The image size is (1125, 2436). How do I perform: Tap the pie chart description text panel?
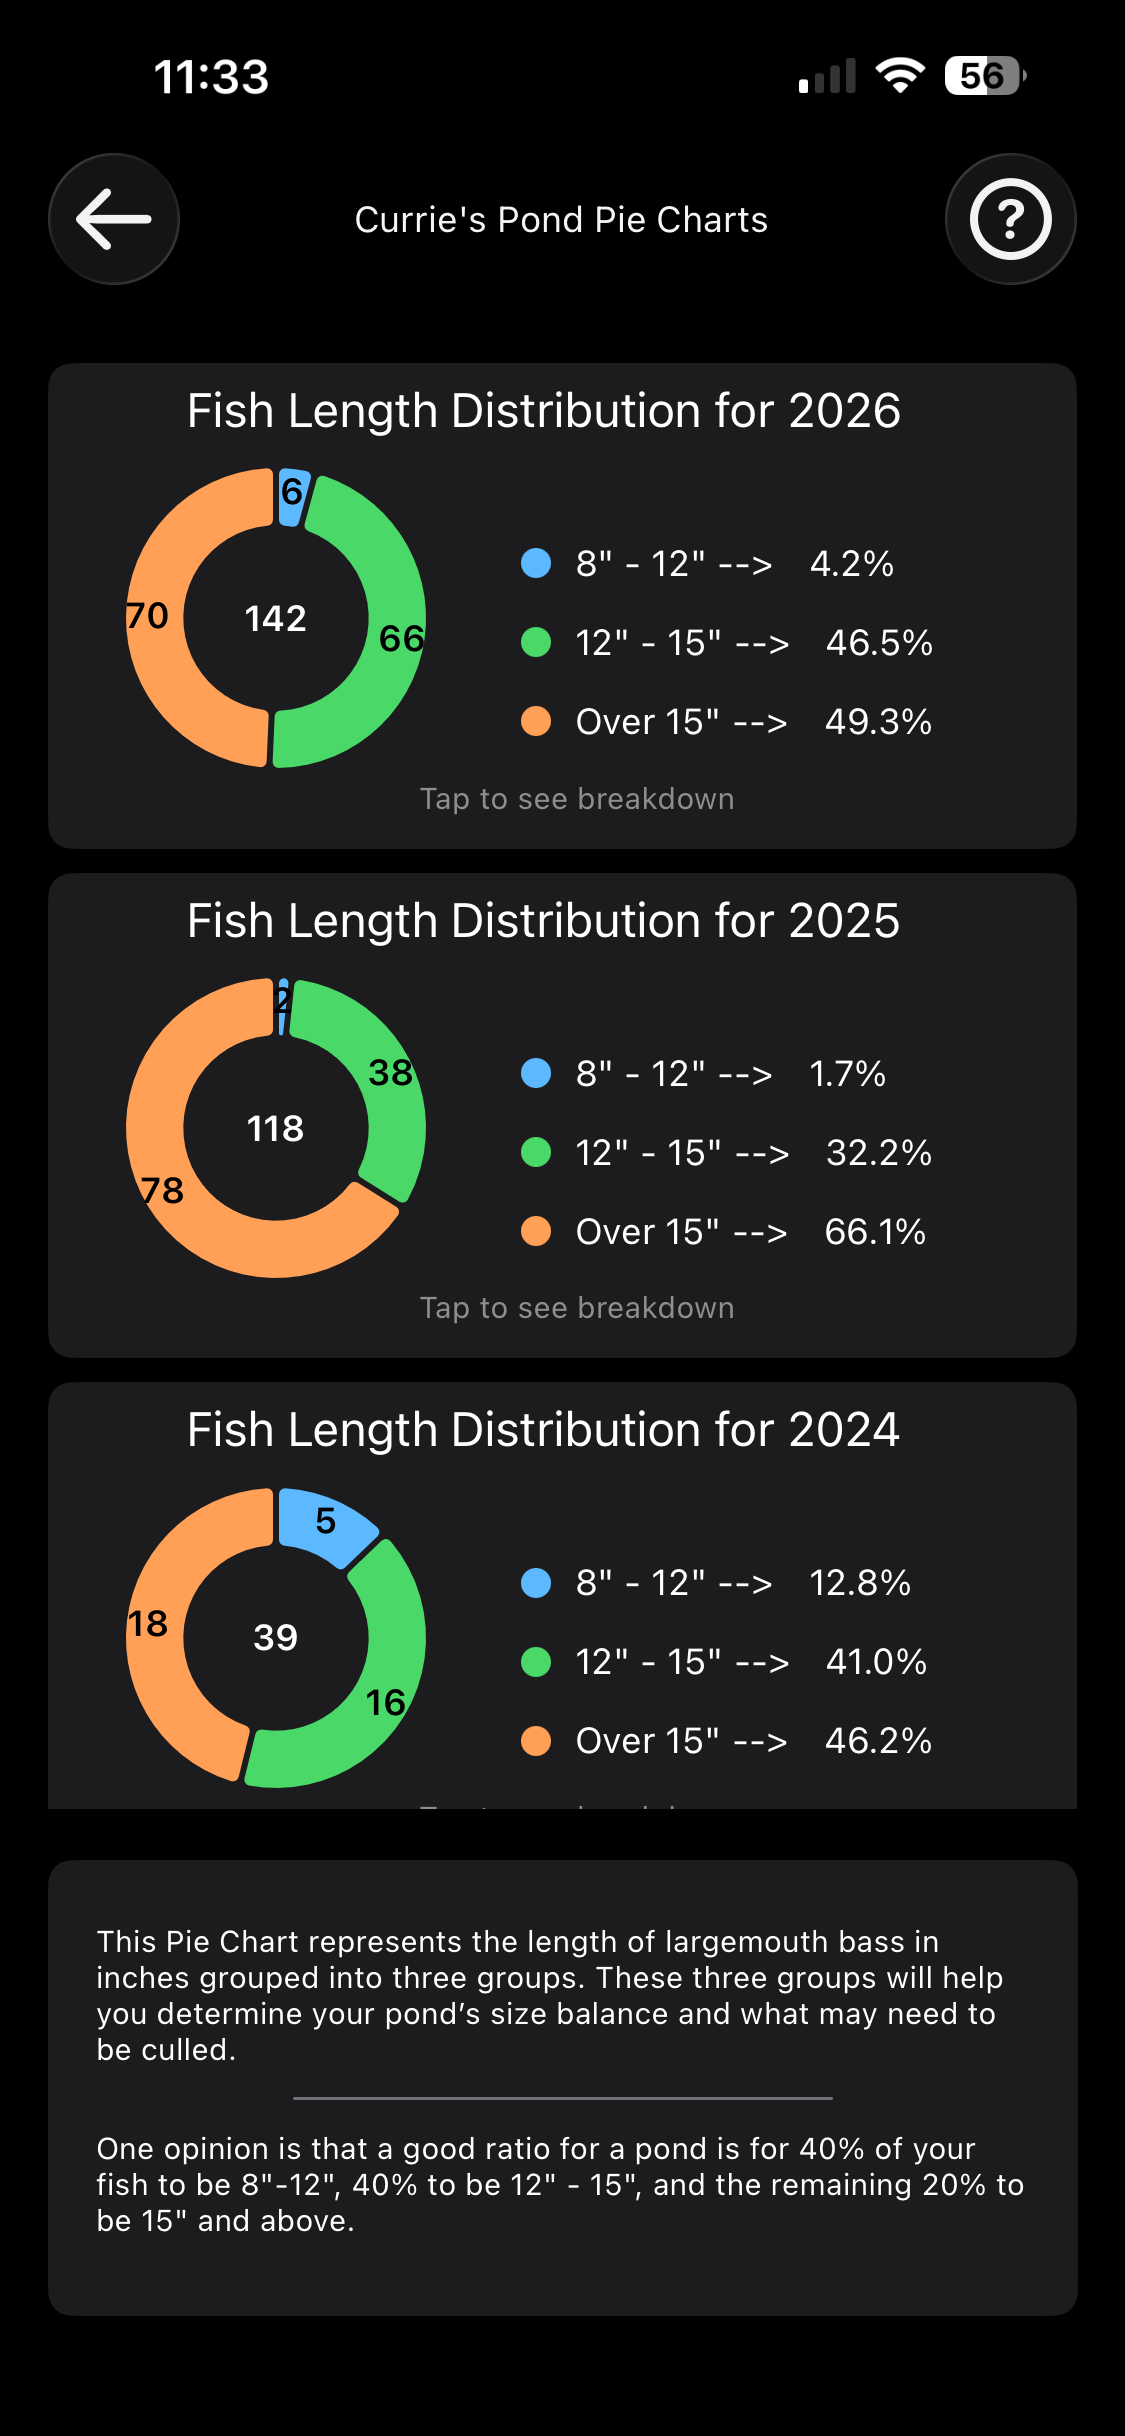click(x=562, y=2086)
